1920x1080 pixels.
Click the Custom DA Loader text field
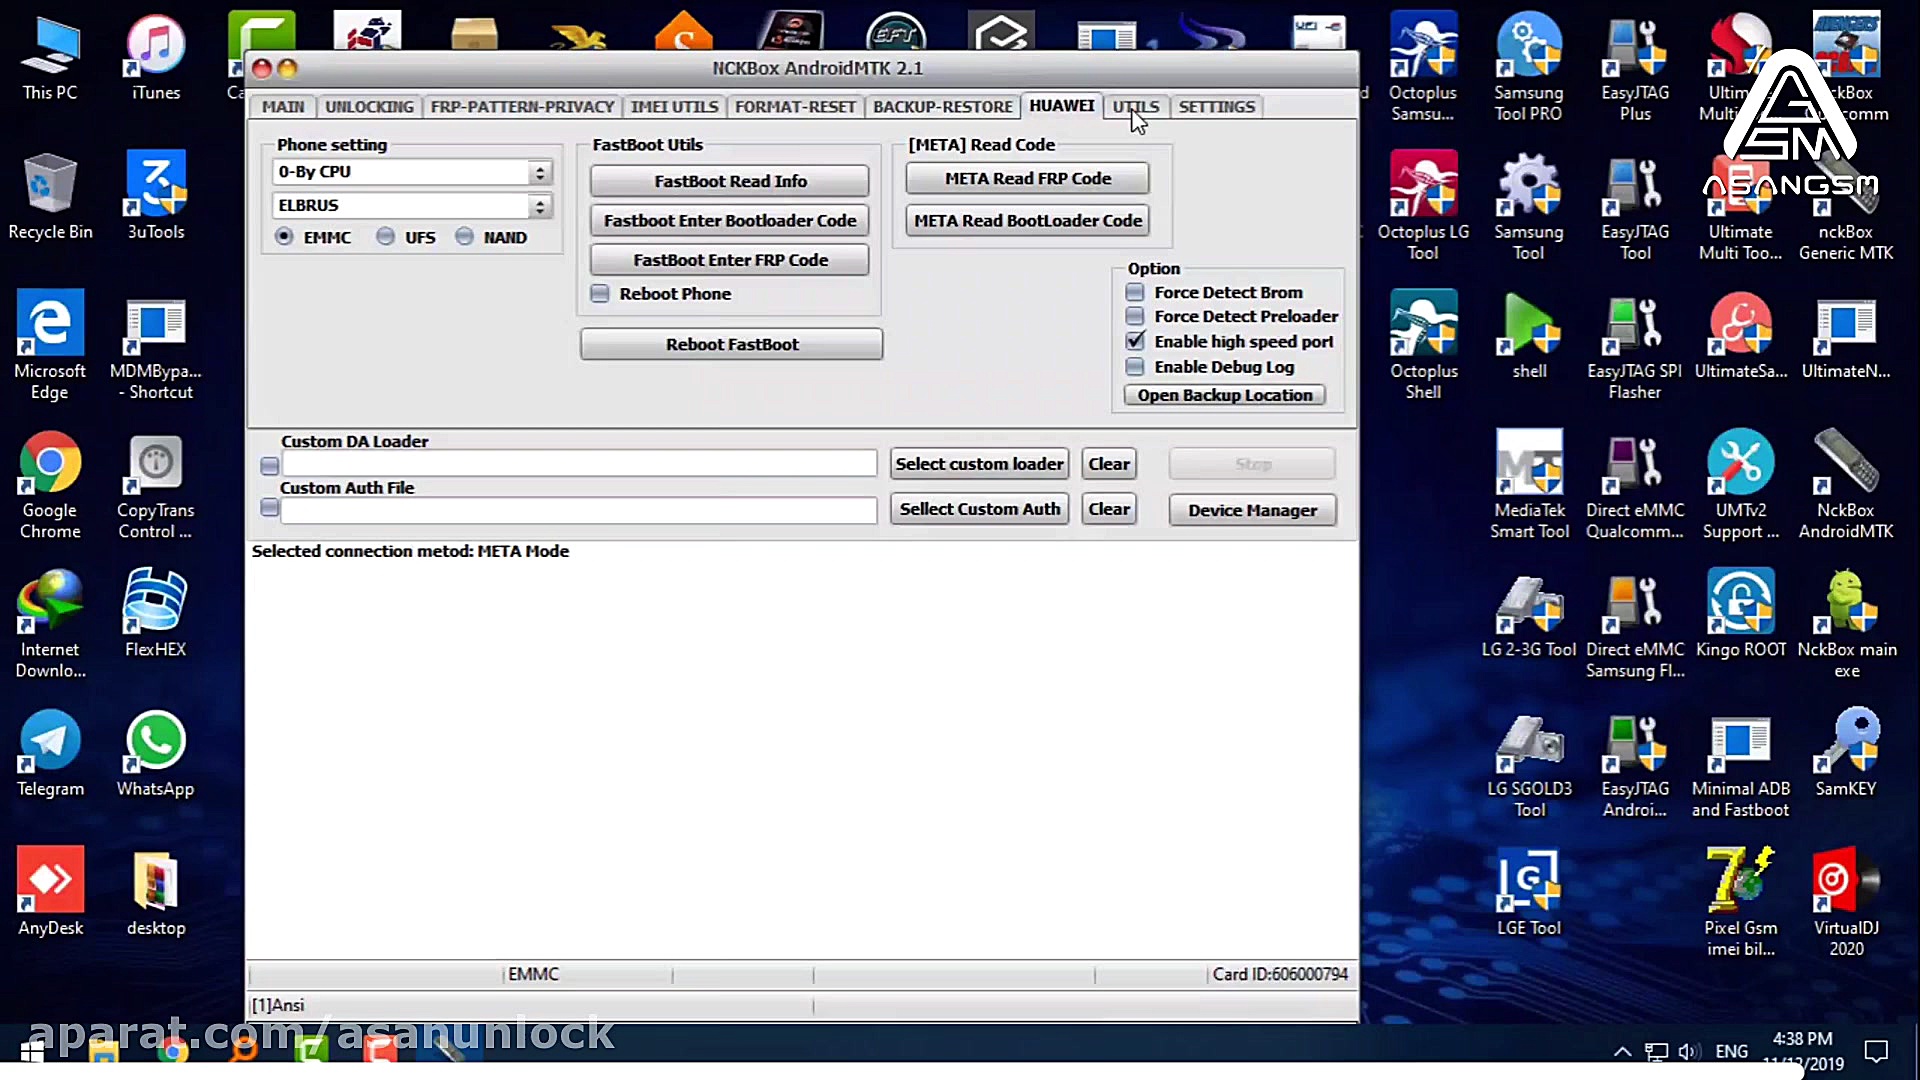tap(580, 463)
